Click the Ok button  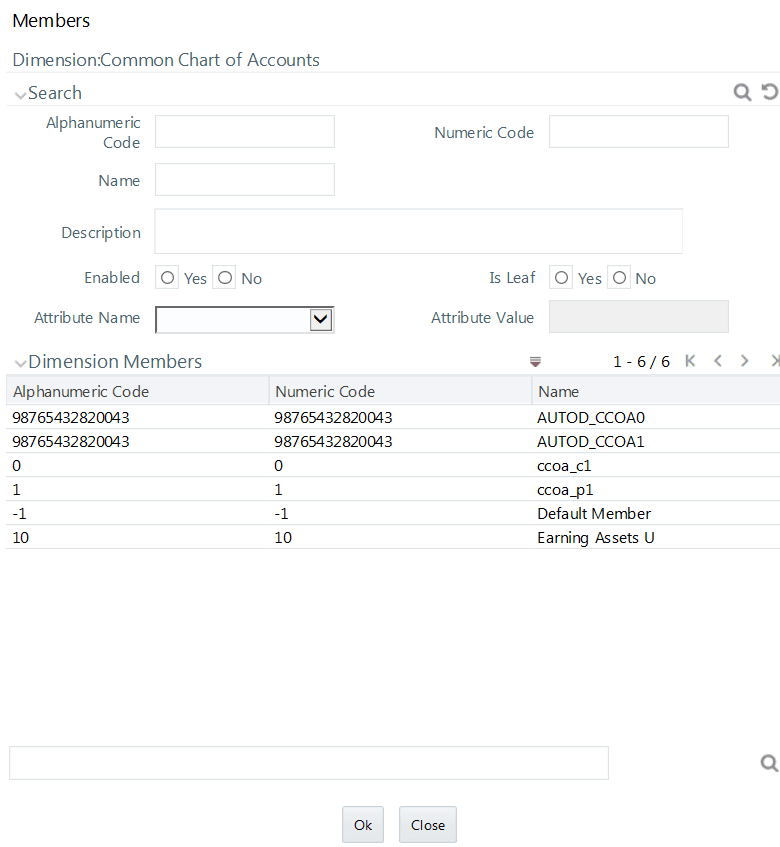pos(362,825)
